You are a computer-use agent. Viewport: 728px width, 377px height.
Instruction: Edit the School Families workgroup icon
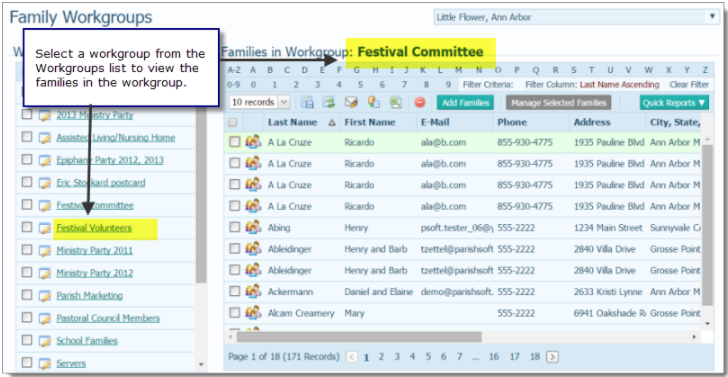pyautogui.click(x=45, y=341)
